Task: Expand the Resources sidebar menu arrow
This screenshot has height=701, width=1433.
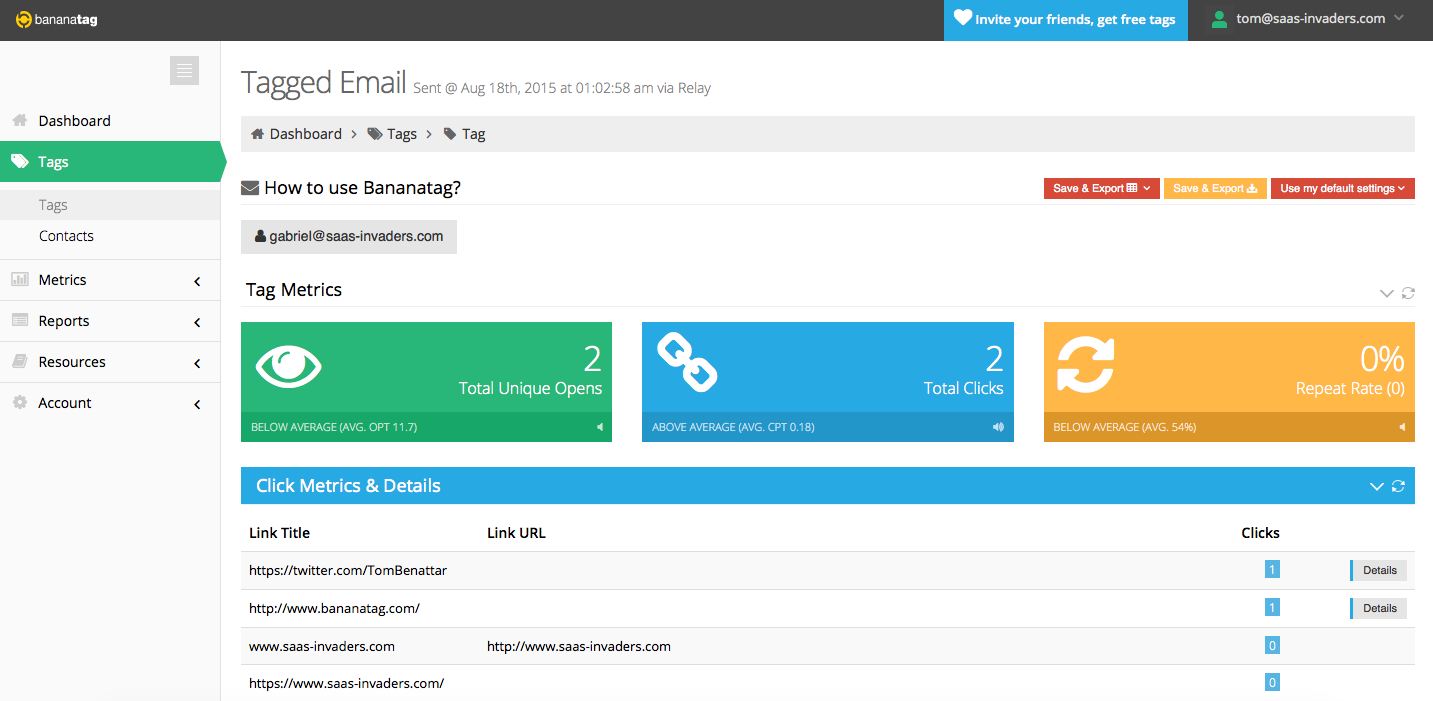Action: [197, 363]
